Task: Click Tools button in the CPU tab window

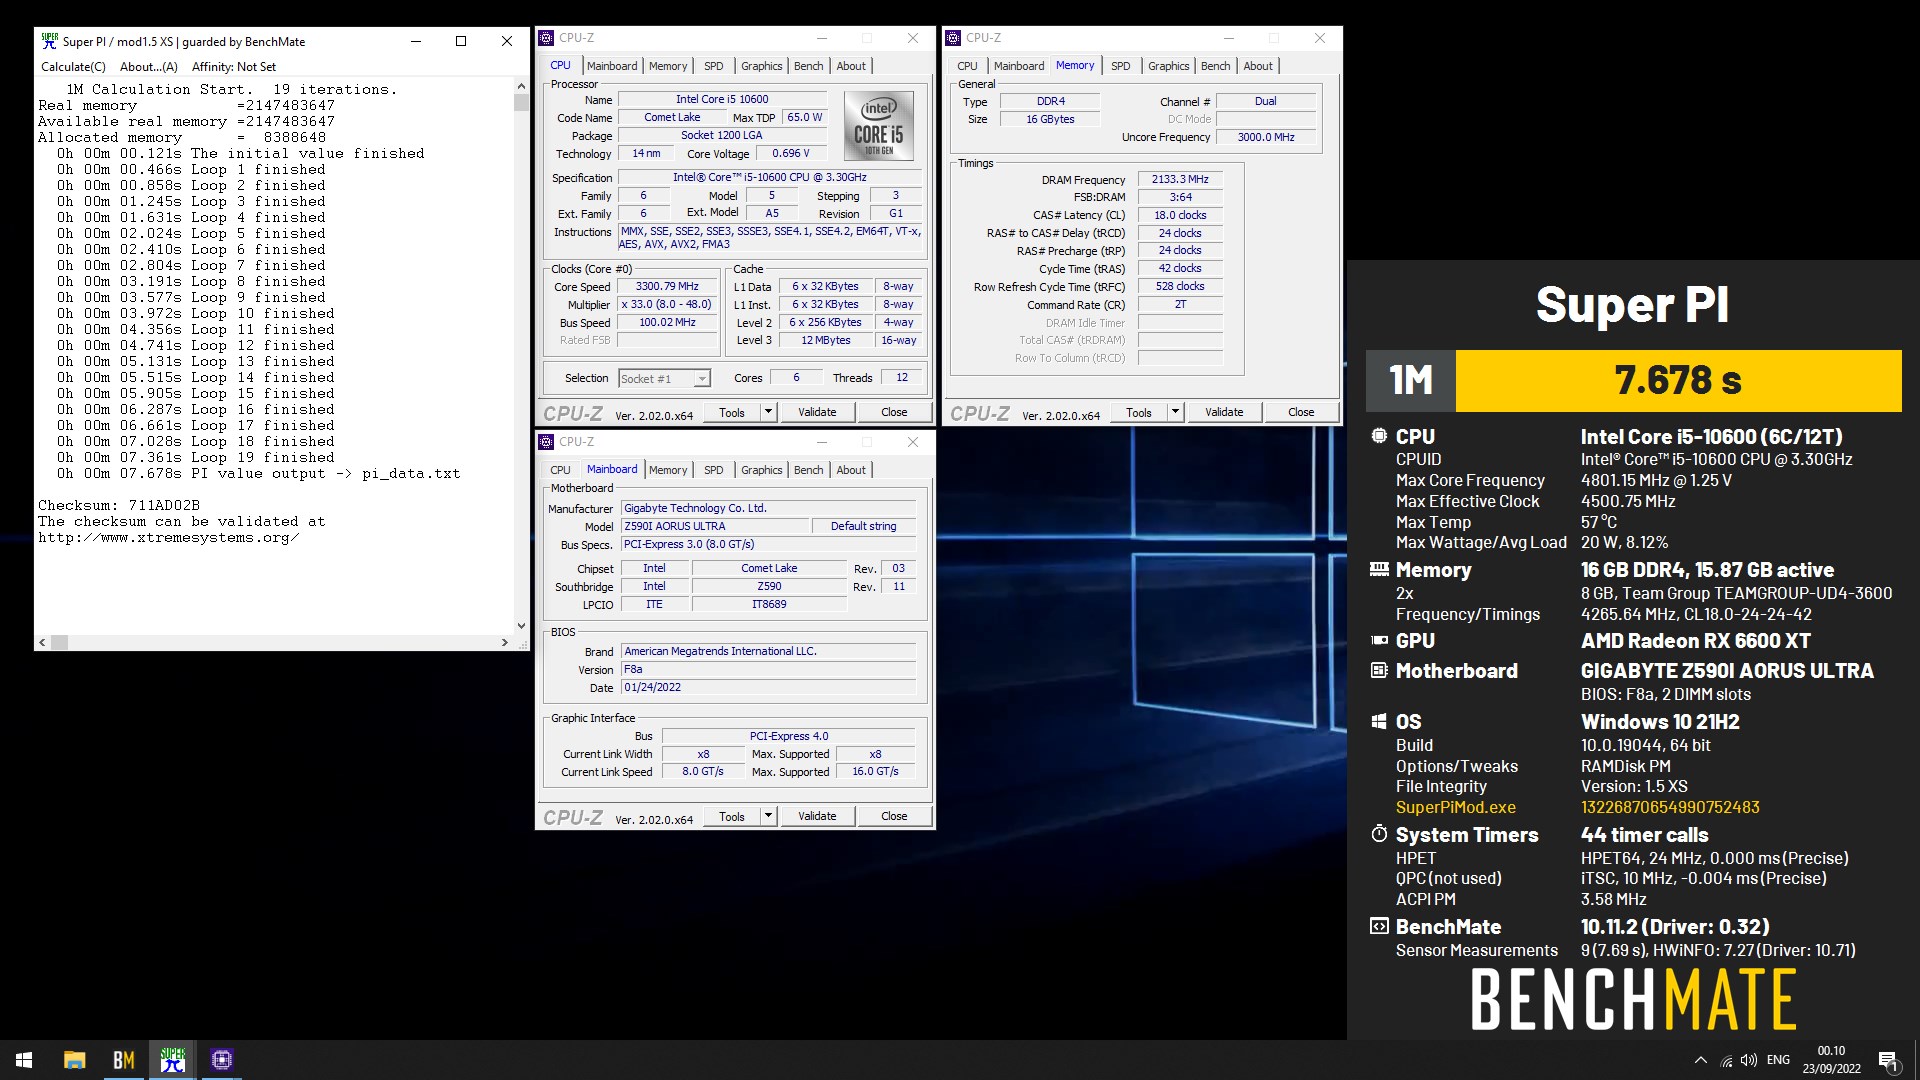Action: [x=732, y=412]
